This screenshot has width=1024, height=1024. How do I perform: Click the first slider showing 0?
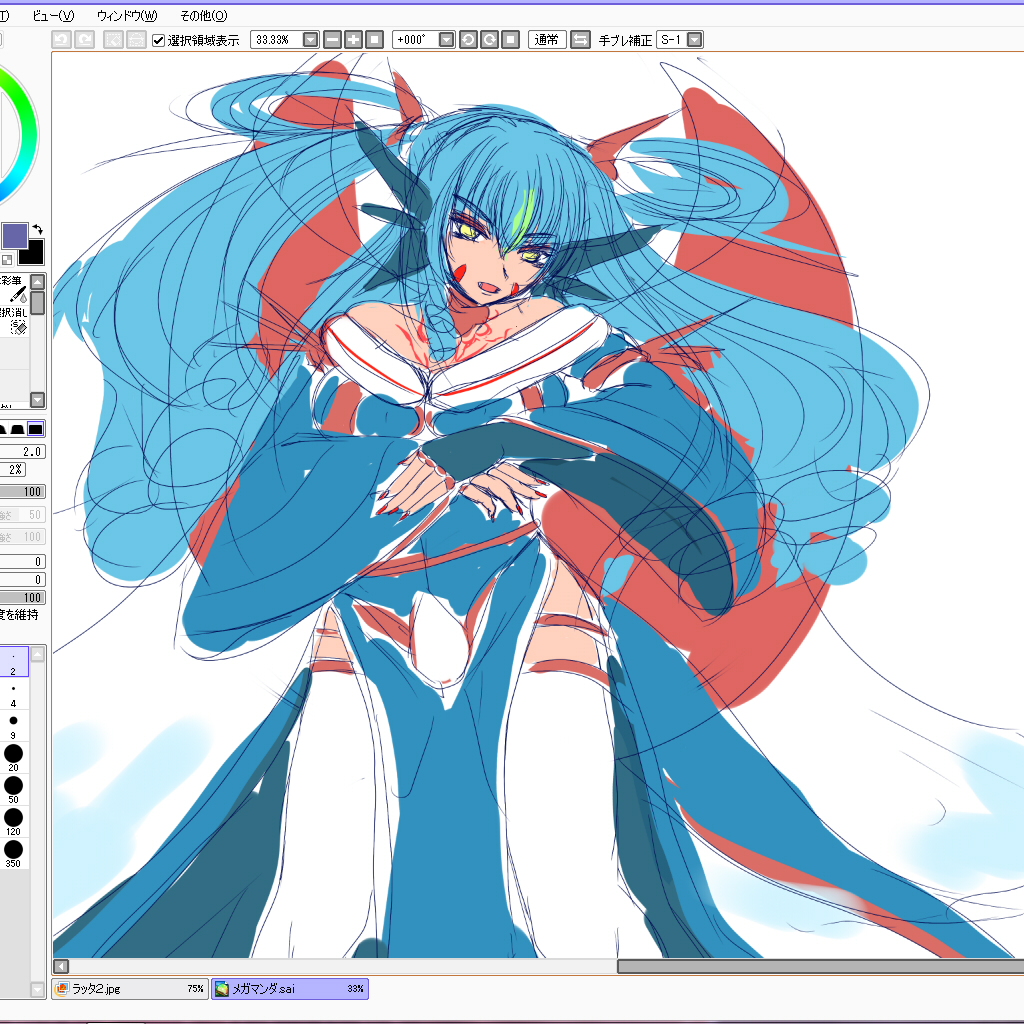[22, 562]
